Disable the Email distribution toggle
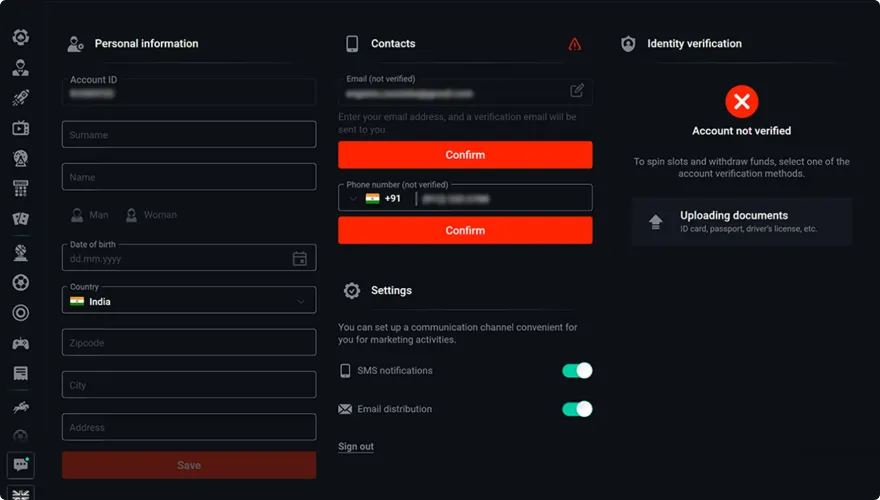This screenshot has width=880, height=500. [577, 409]
